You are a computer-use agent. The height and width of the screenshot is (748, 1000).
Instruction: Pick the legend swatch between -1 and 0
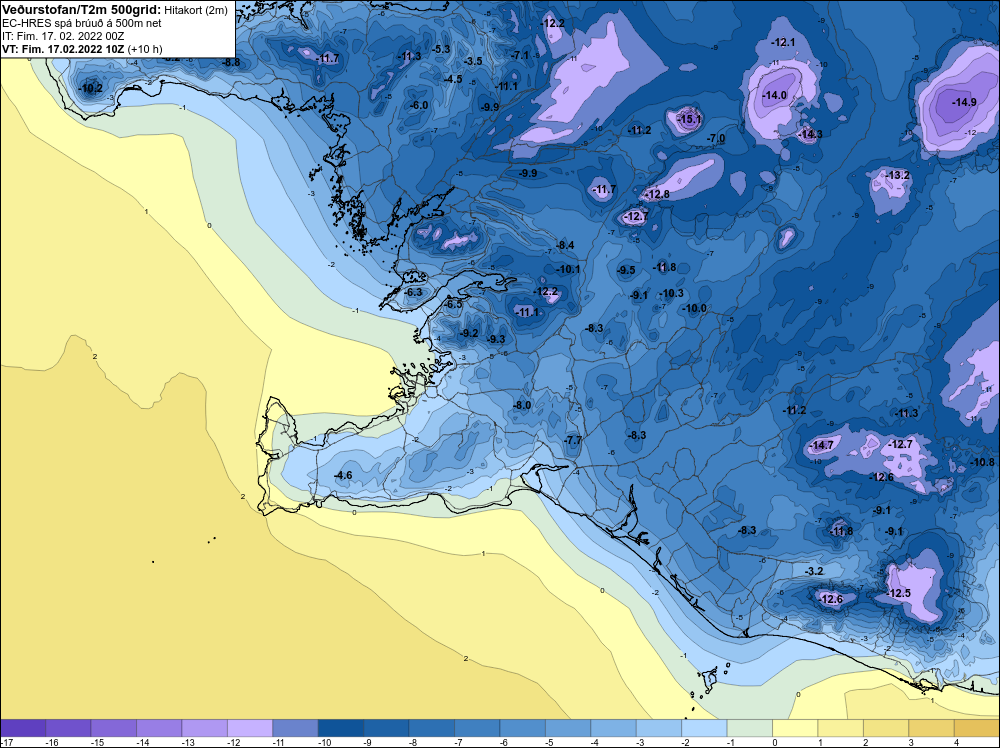click(750, 728)
